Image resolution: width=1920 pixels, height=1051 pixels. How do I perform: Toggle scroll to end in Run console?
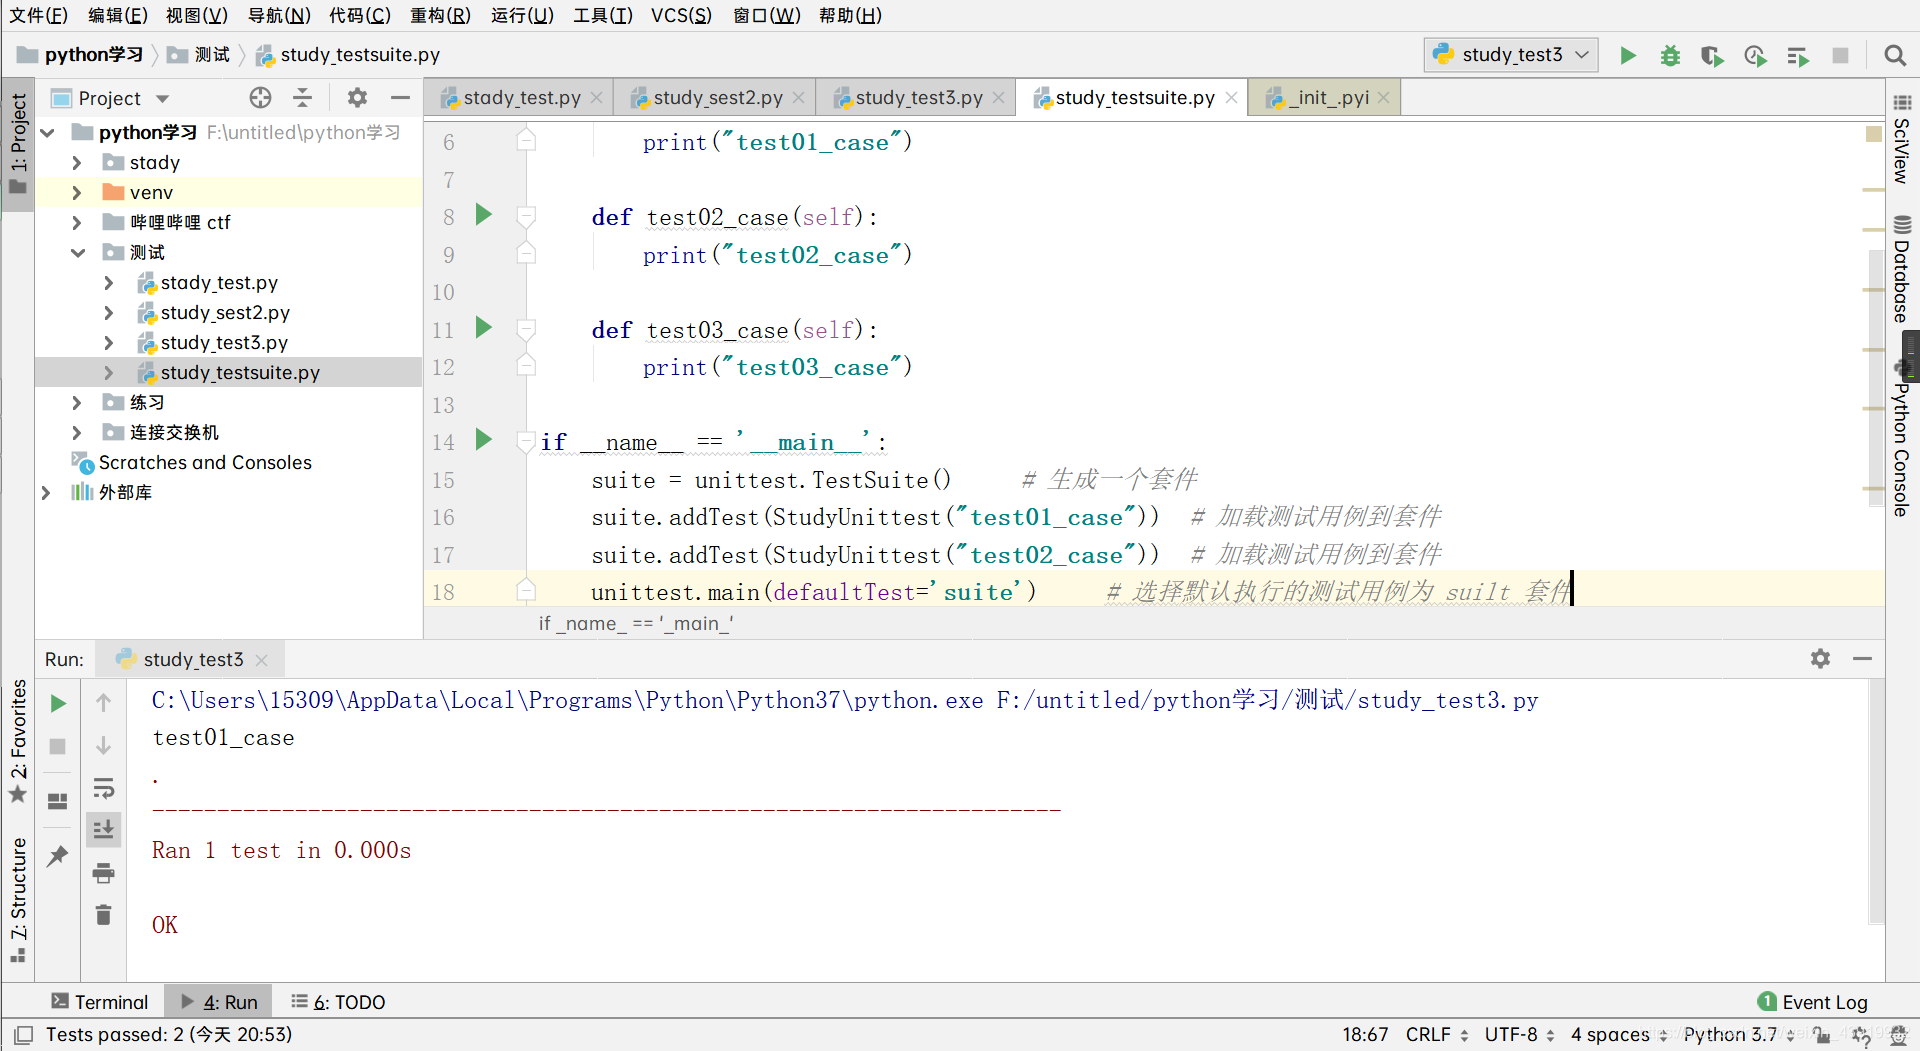(x=103, y=829)
